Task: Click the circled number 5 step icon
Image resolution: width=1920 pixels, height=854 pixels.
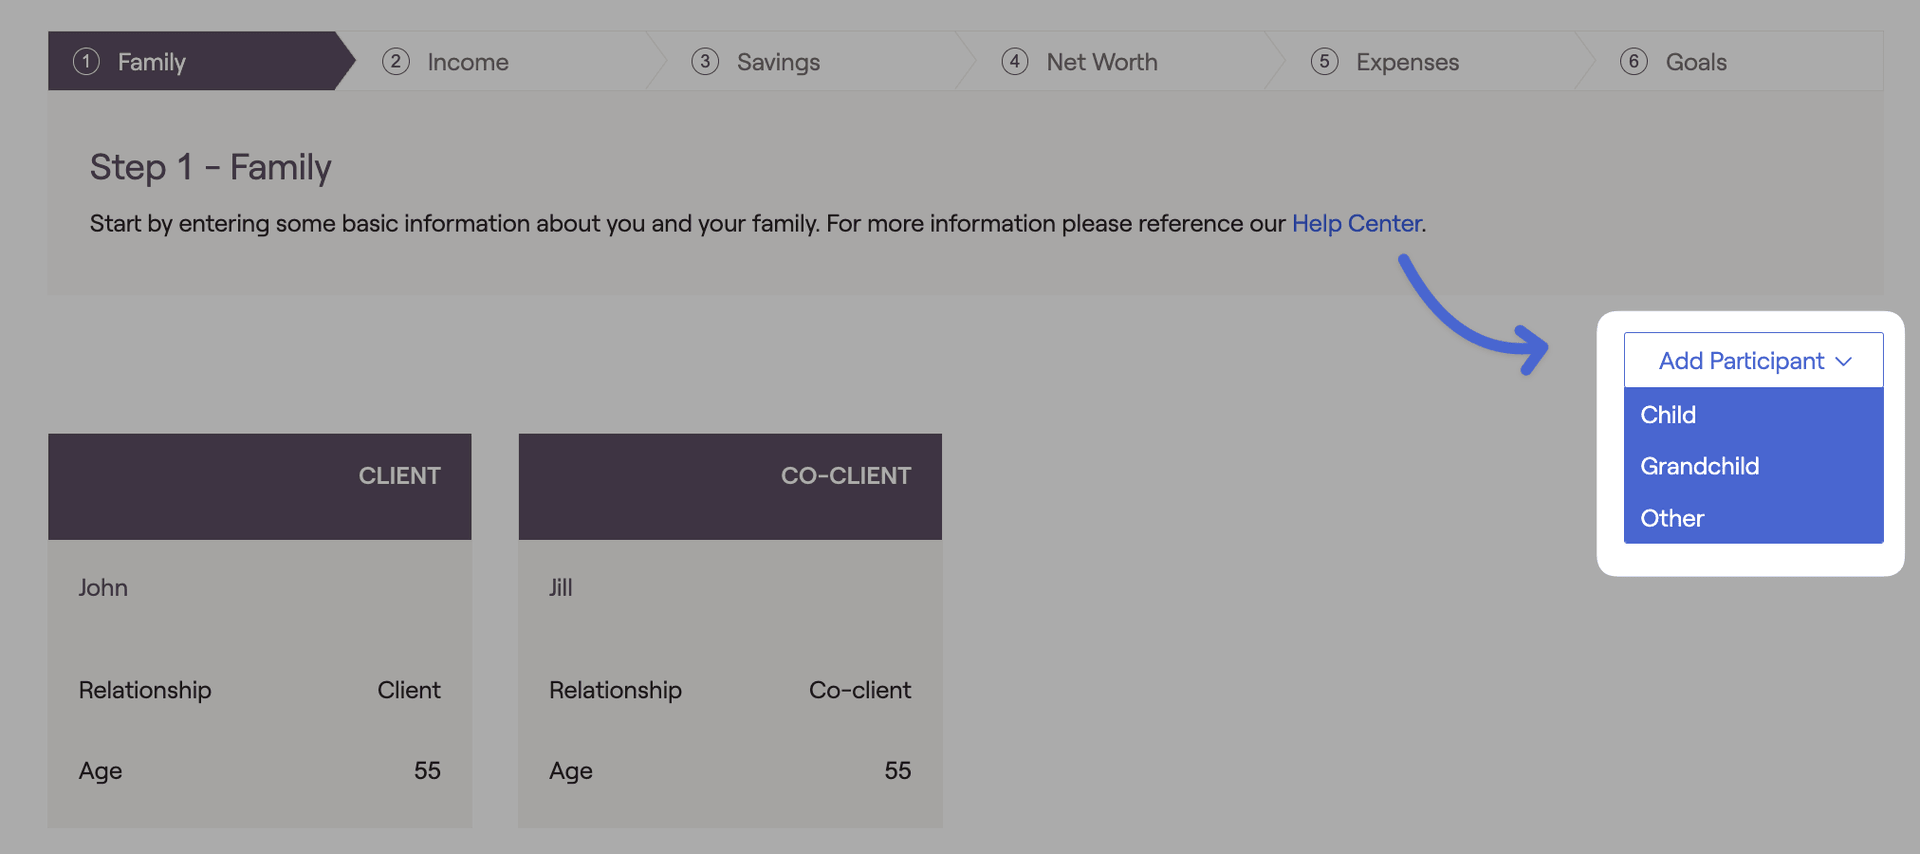Action: (1324, 62)
